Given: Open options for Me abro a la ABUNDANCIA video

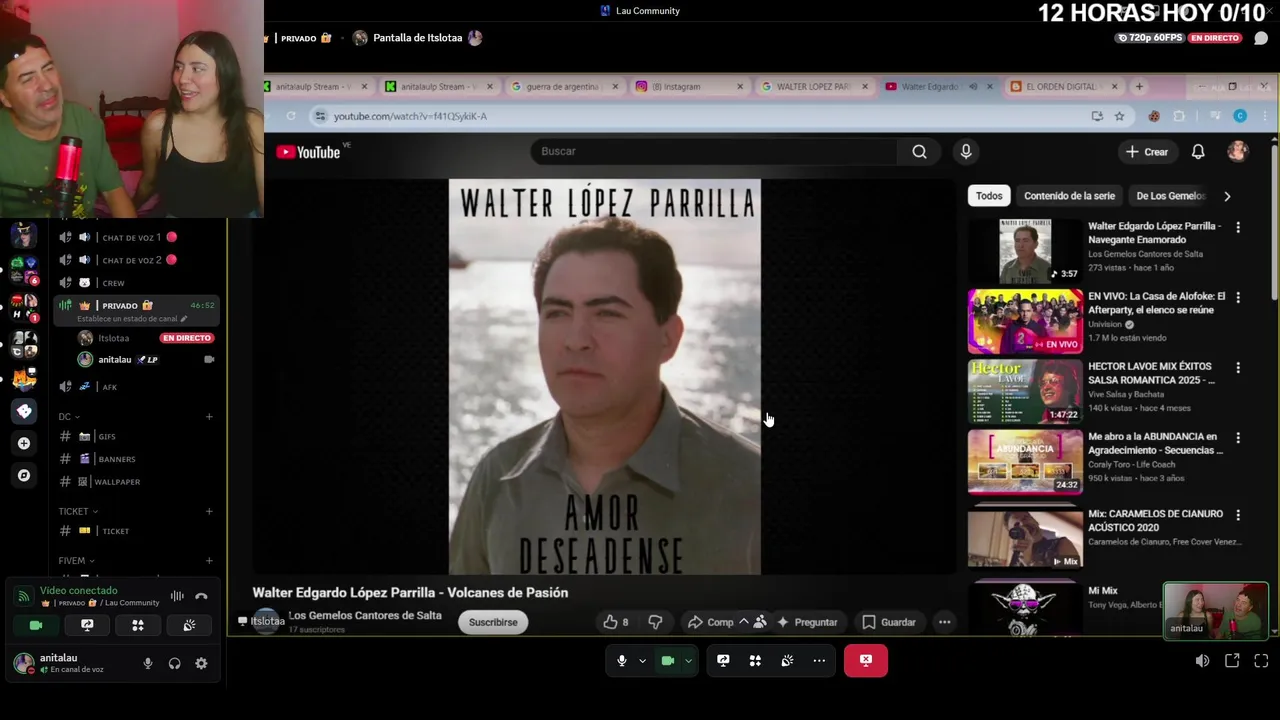Looking at the screenshot, I should pyautogui.click(x=1238, y=437).
